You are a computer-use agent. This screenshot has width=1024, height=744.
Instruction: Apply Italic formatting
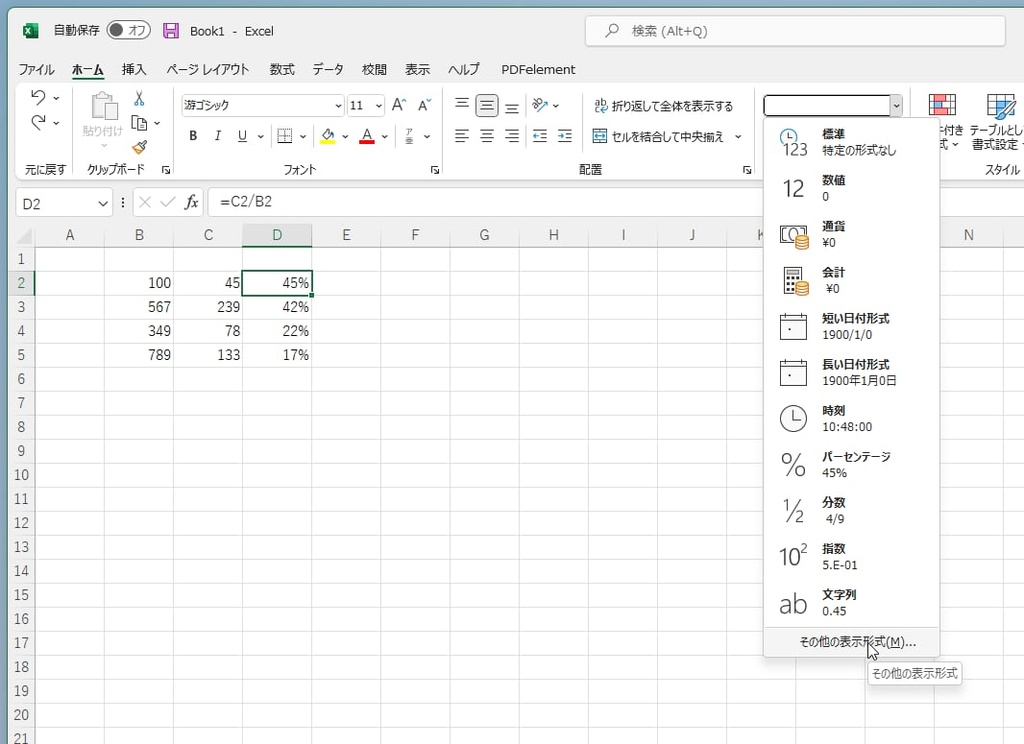pos(217,136)
